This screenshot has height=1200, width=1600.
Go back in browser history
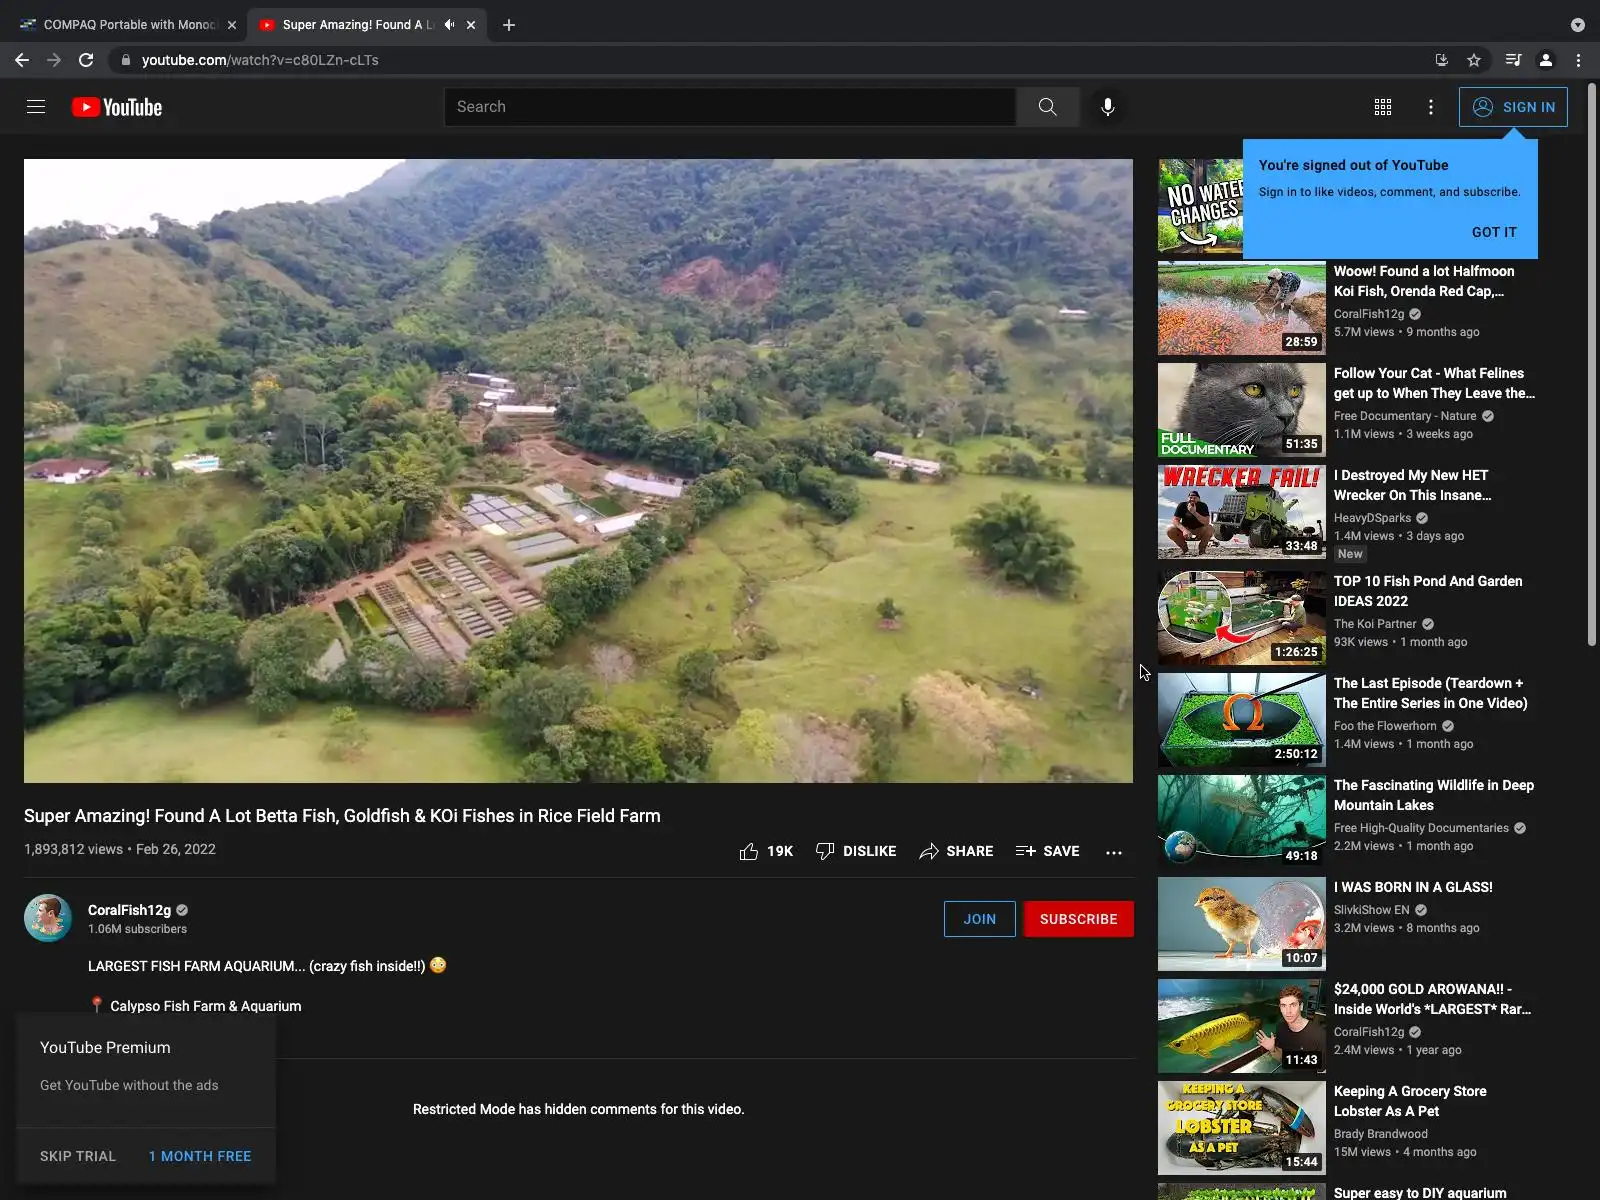(x=22, y=60)
